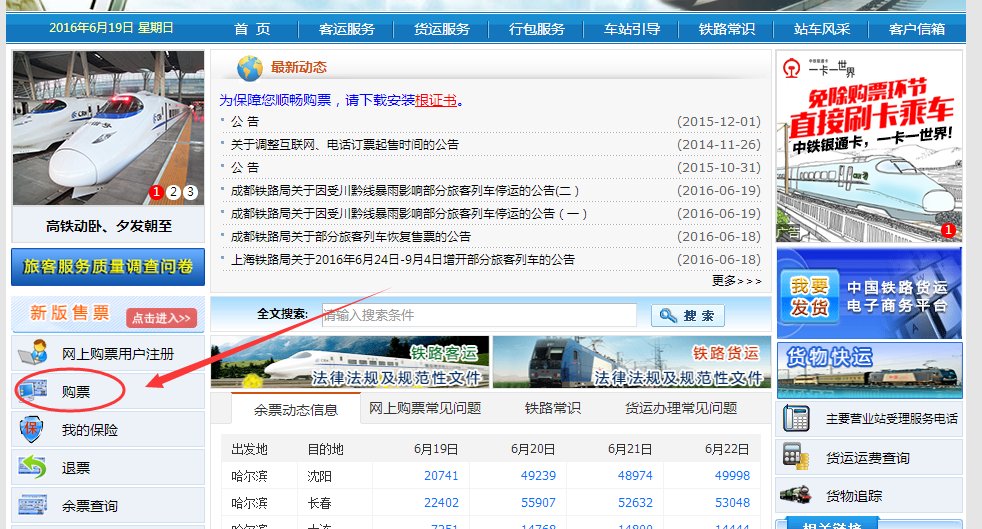Click 53048 for 哈尔滨-长春 6月22日

[732, 503]
